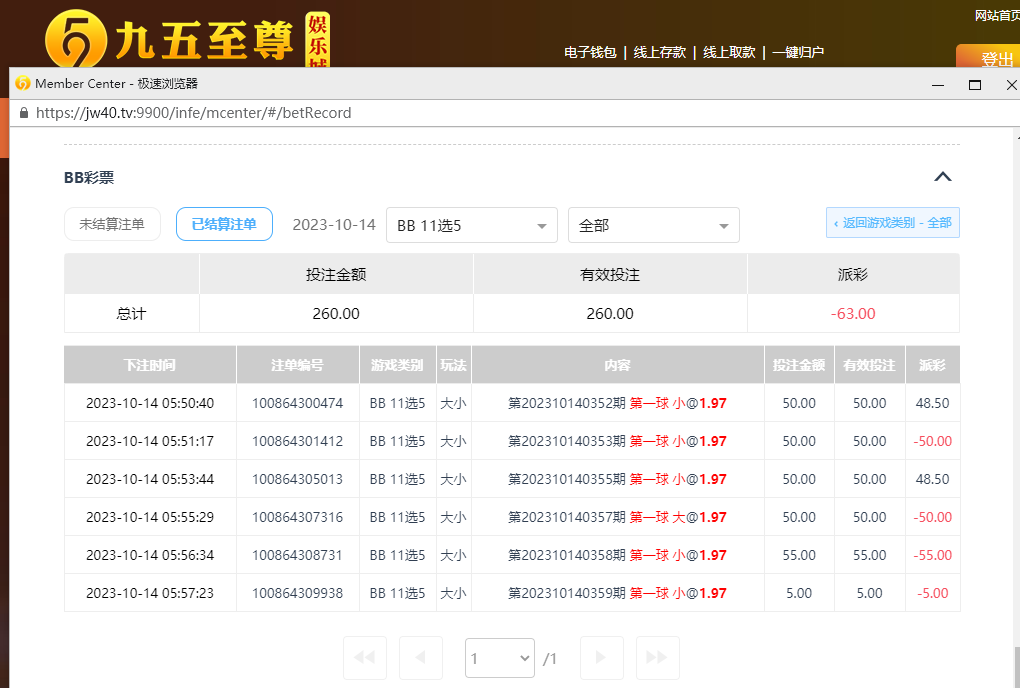Click the 2023-10-14 date field

click(x=334, y=225)
